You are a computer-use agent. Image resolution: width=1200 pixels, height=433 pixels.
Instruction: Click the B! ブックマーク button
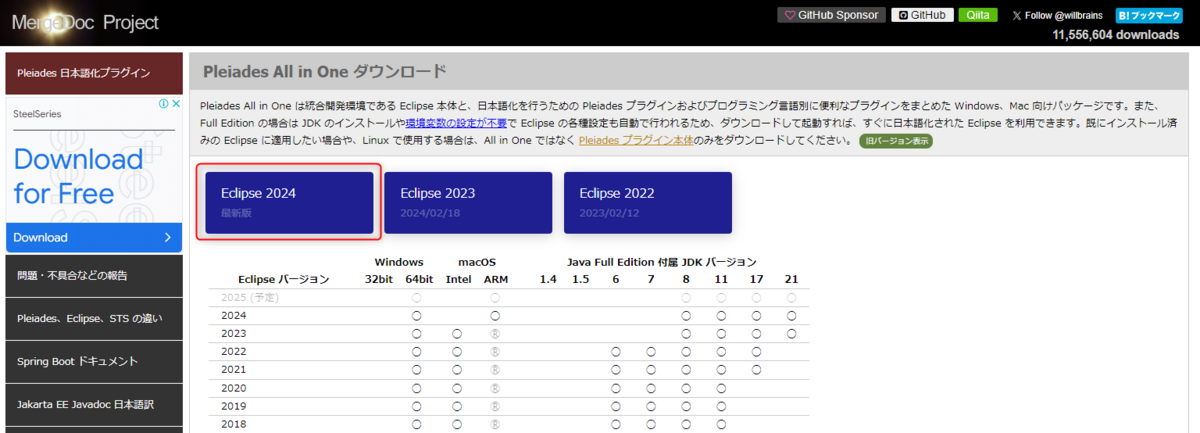point(1149,15)
